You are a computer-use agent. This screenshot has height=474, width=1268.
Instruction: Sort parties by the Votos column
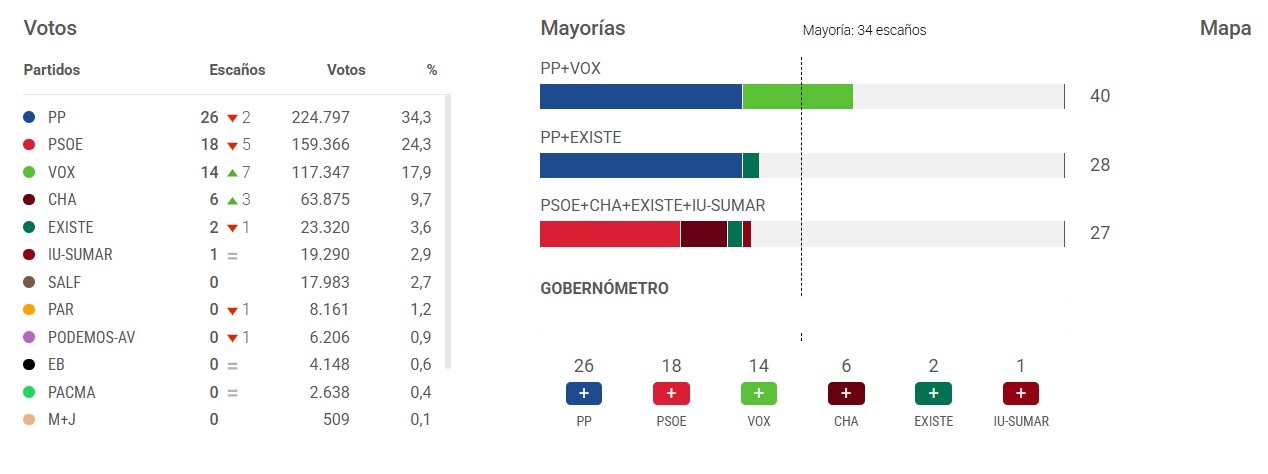tap(346, 70)
